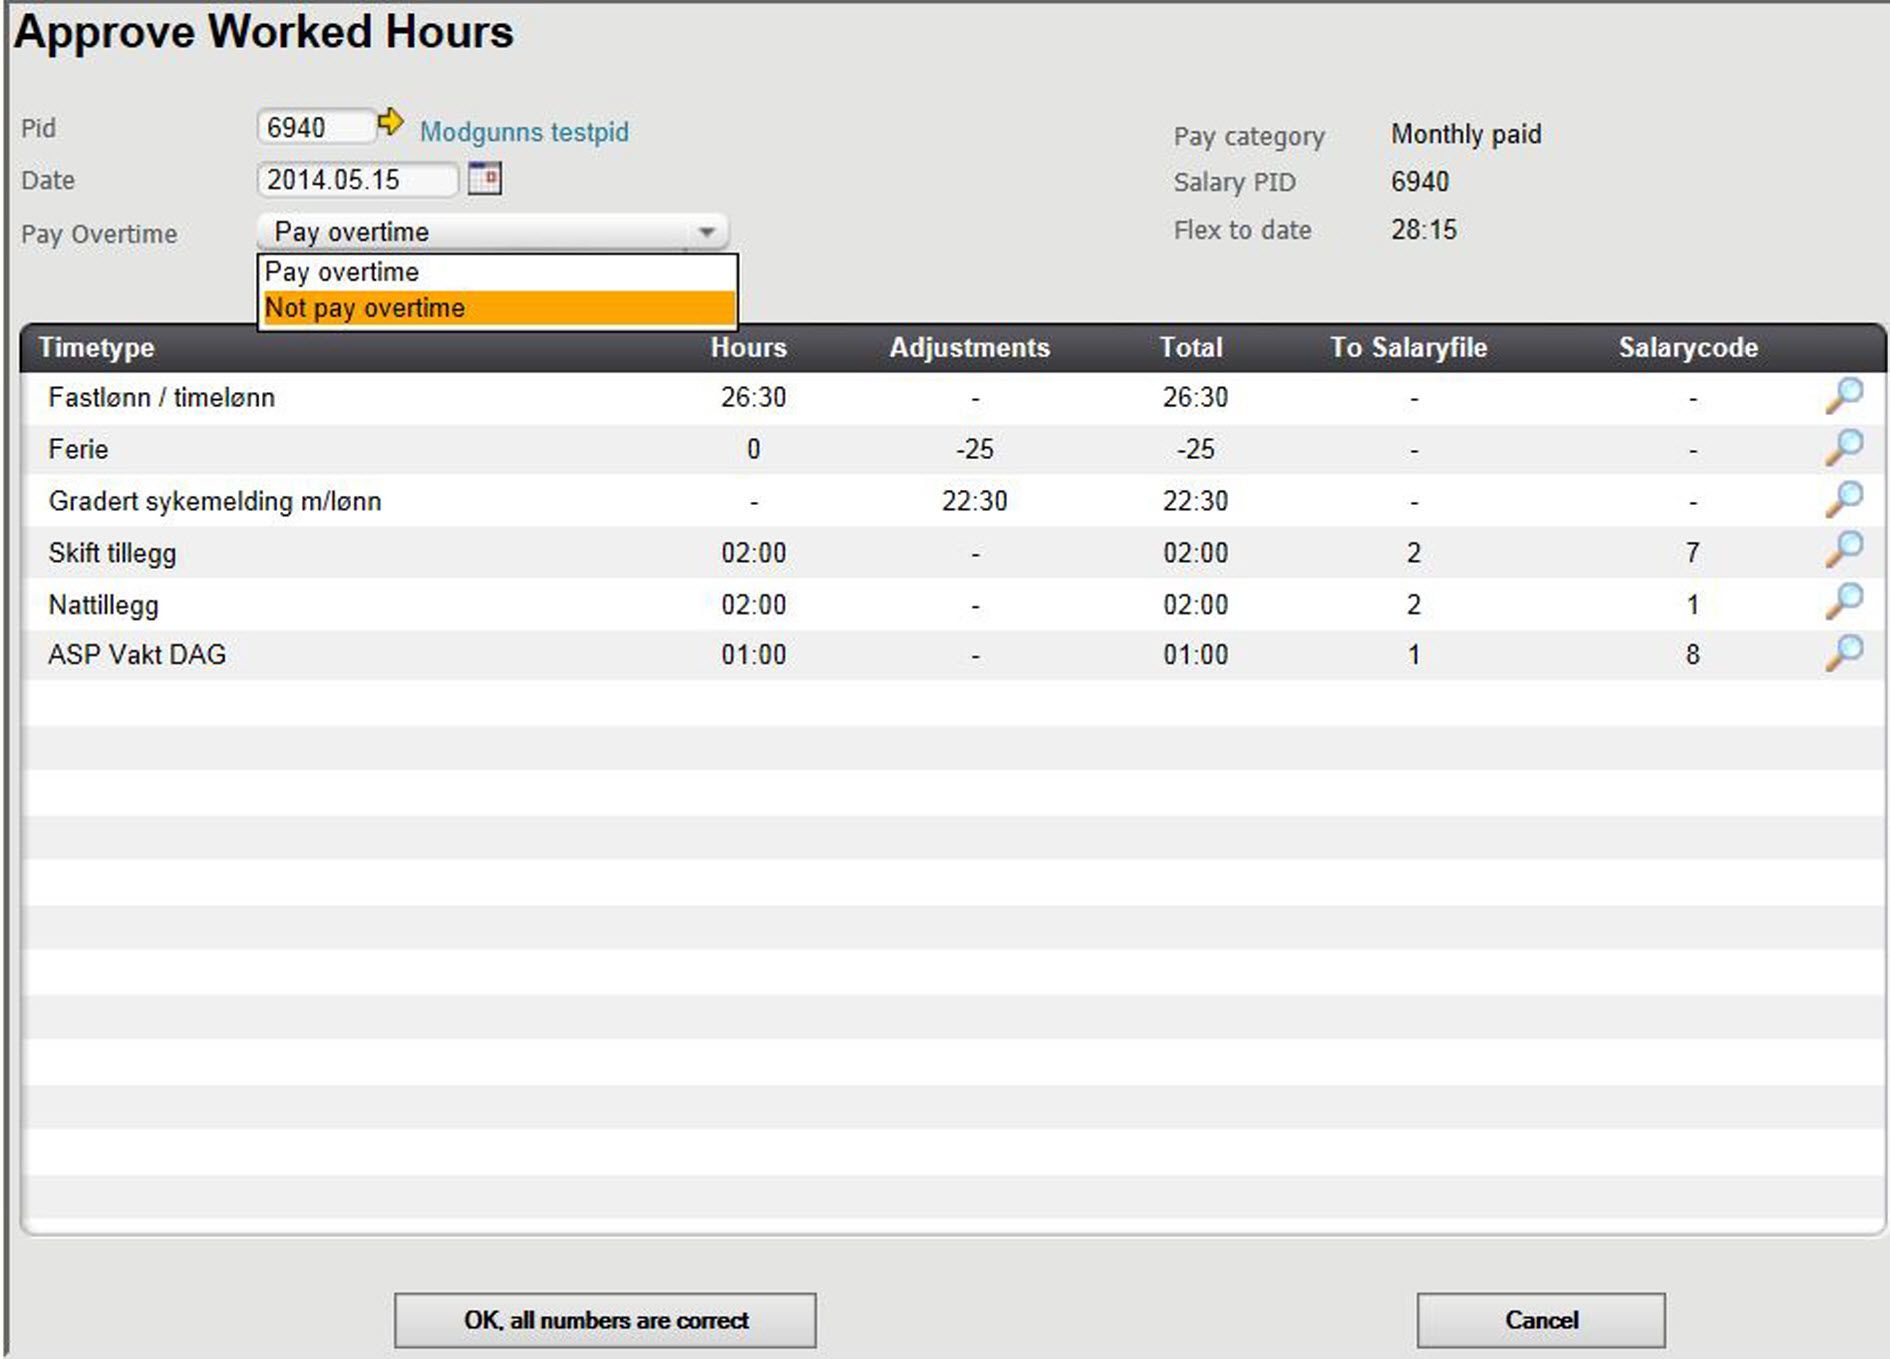The width and height of the screenshot is (1890, 1359).
Task: Click into the Pid input field
Action: click(x=315, y=128)
